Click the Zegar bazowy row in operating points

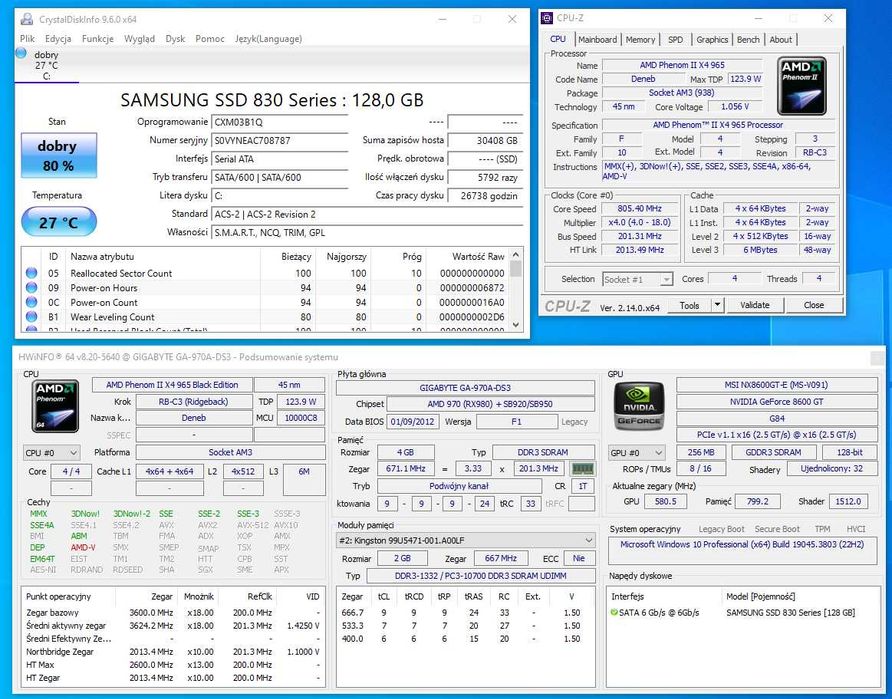(172, 613)
